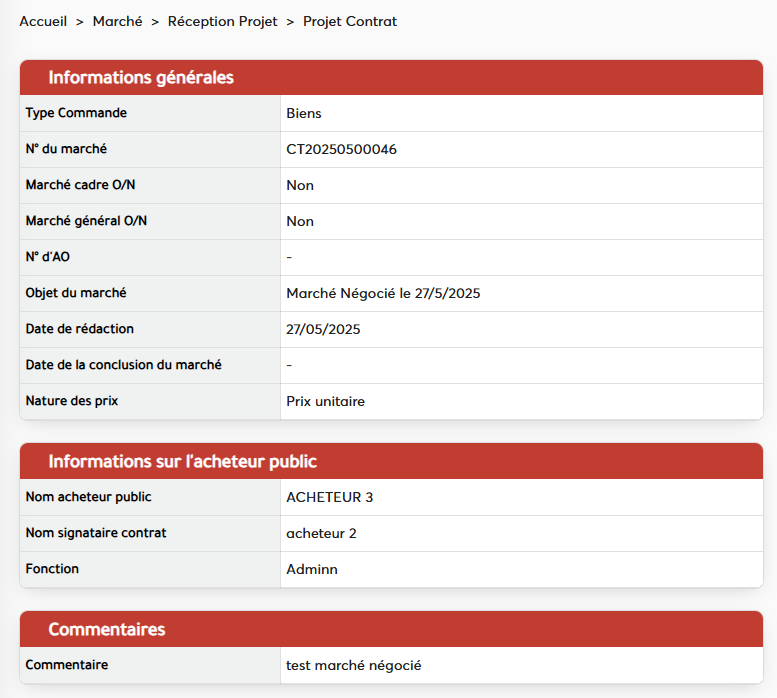
Task: Click the Commentaires section header
Action: pos(107,629)
